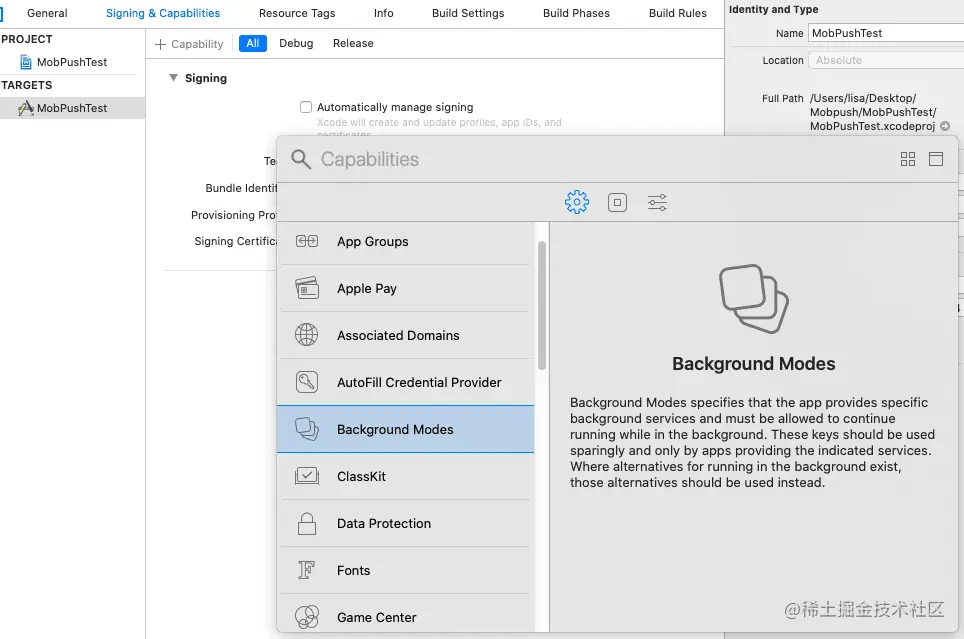Select the Debug configuration filter
Screen dimensions: 964x639
click(296, 43)
